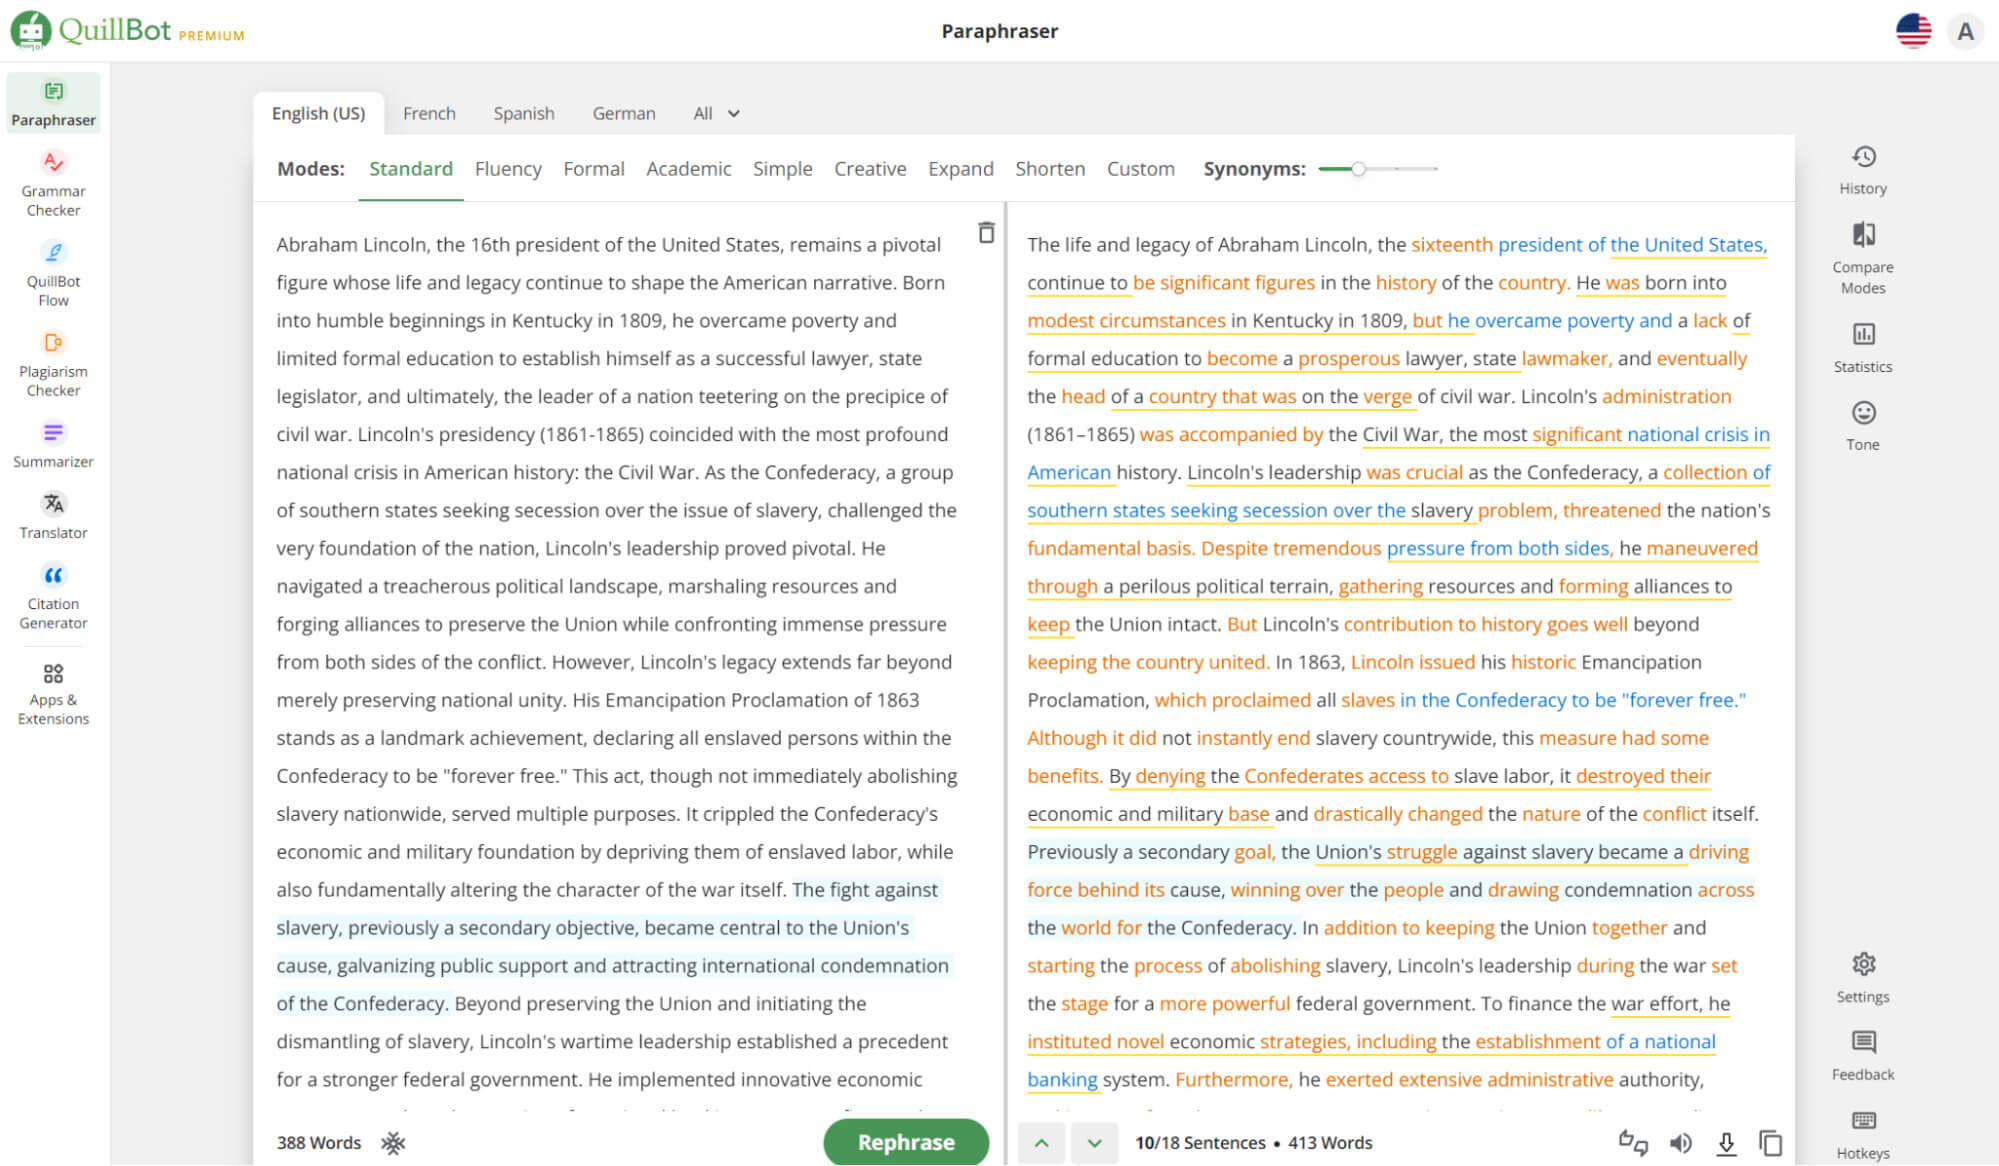Open the History panel
This screenshot has width=1999, height=1166.
pos(1862,169)
